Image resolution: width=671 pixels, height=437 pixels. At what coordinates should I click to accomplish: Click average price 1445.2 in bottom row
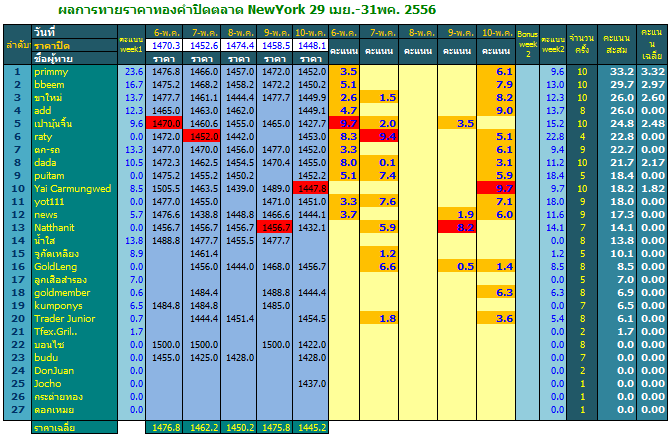click(311, 428)
